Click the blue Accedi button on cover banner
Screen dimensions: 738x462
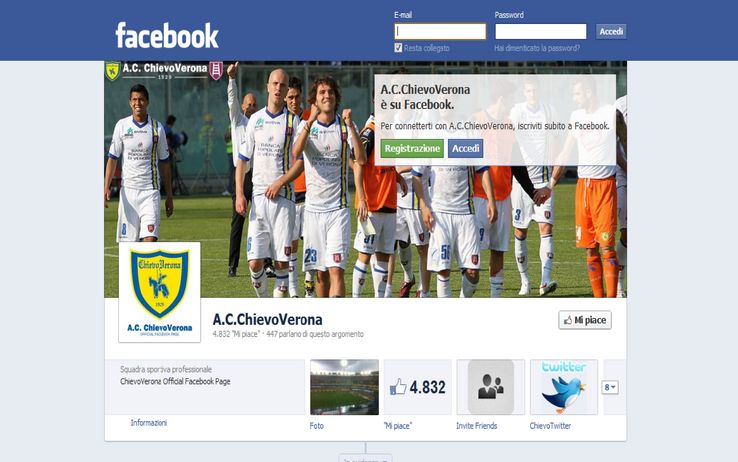click(x=465, y=148)
